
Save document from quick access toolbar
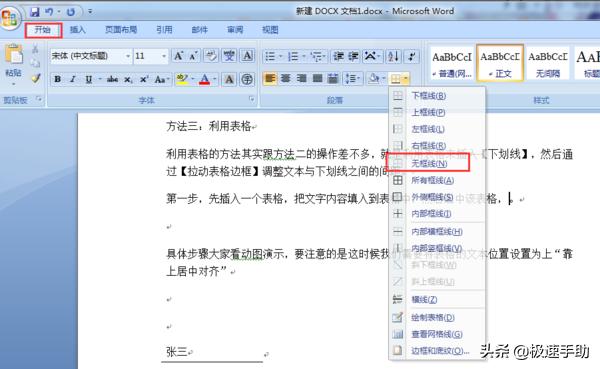pyautogui.click(x=35, y=12)
